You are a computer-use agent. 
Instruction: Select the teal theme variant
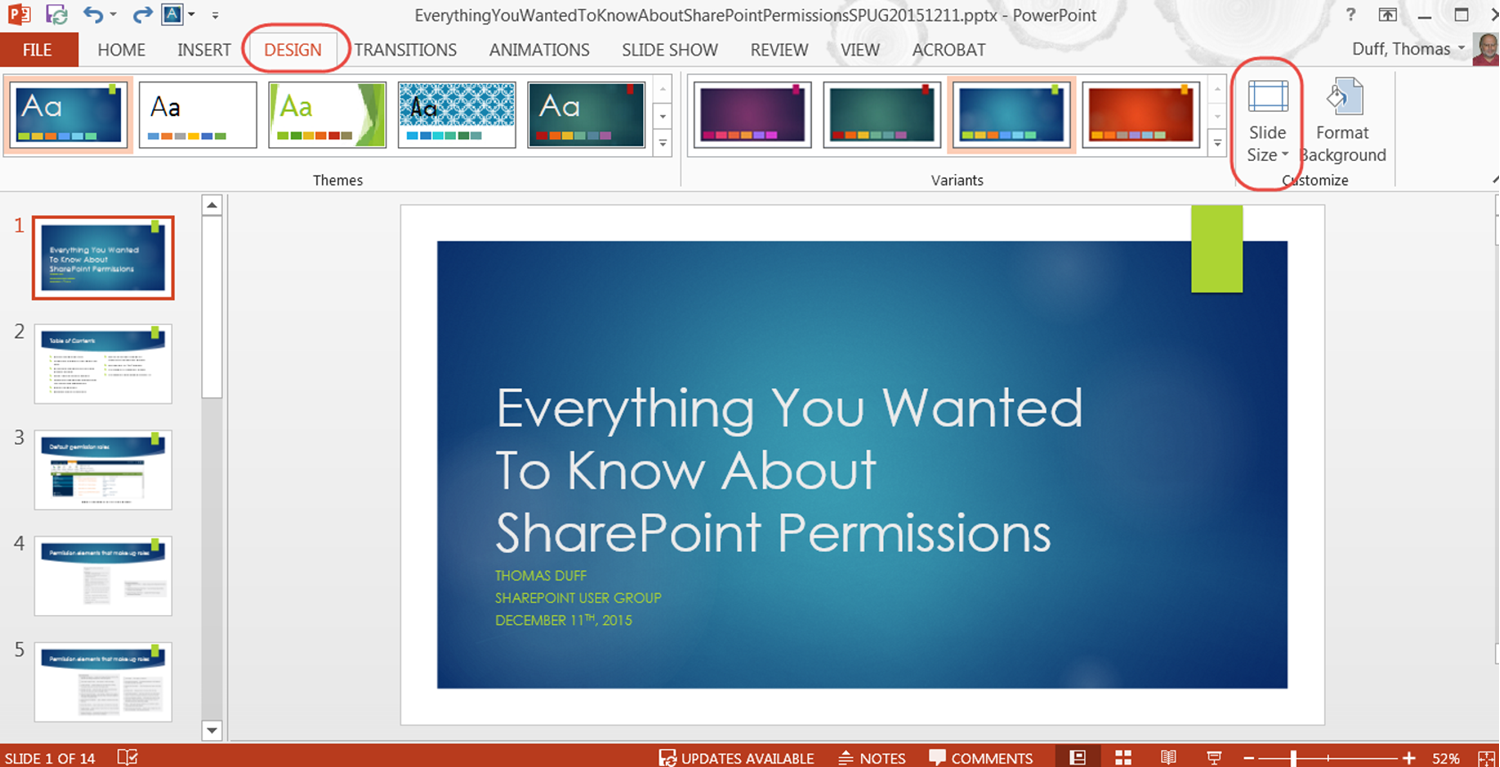[882, 113]
